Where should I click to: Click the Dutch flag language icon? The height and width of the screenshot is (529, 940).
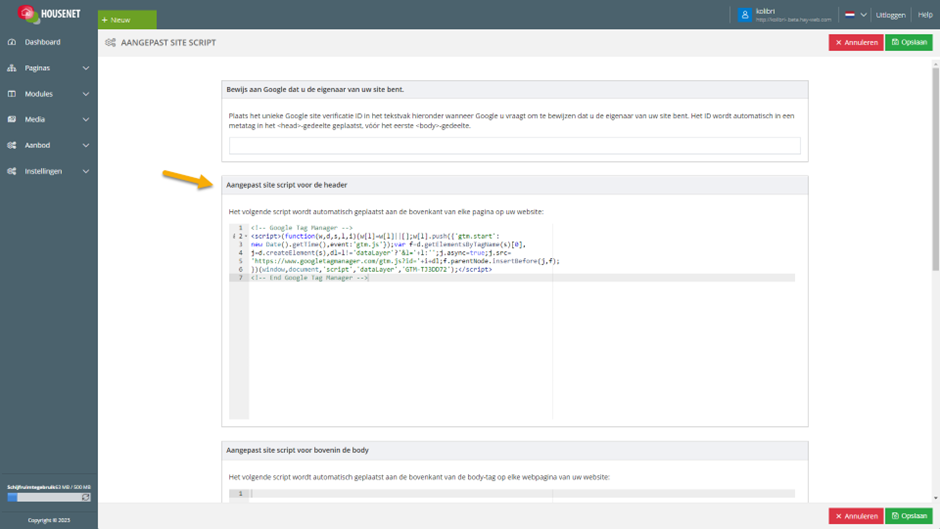point(849,15)
